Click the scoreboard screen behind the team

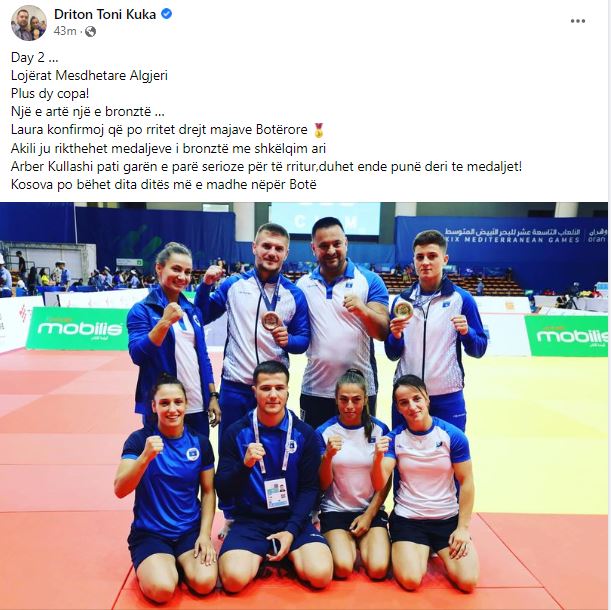(325, 219)
